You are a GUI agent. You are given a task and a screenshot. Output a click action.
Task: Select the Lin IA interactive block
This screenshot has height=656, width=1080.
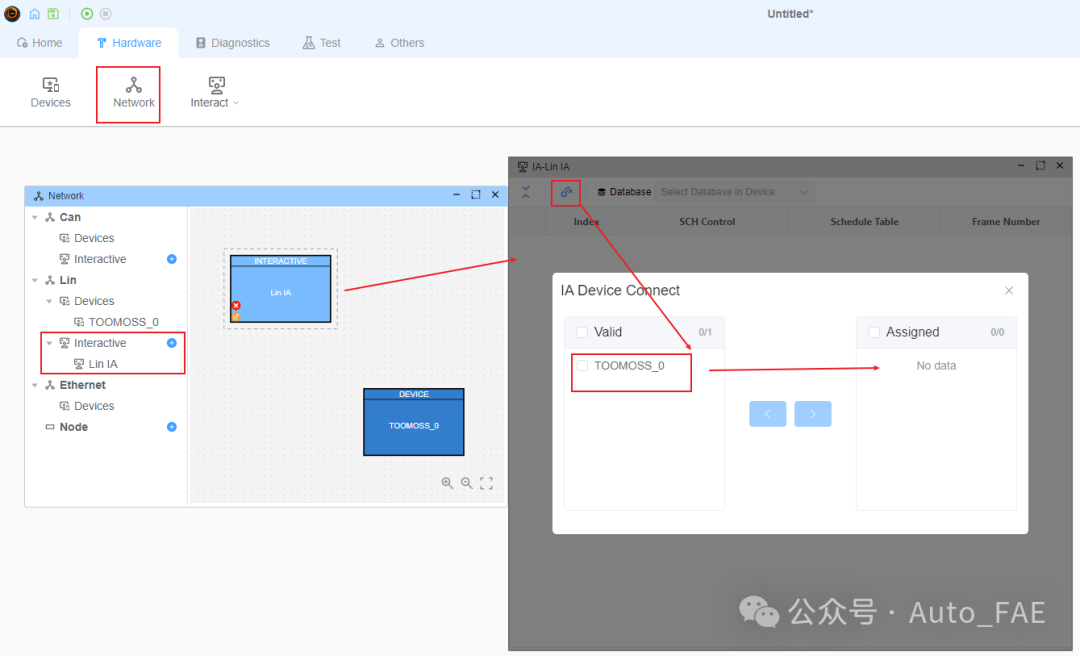pos(280,289)
